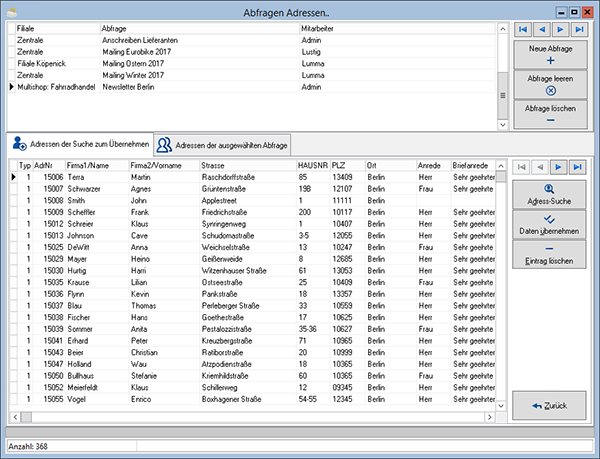
Task: Select the Mailing Winter 2017 query
Action: click(252, 75)
